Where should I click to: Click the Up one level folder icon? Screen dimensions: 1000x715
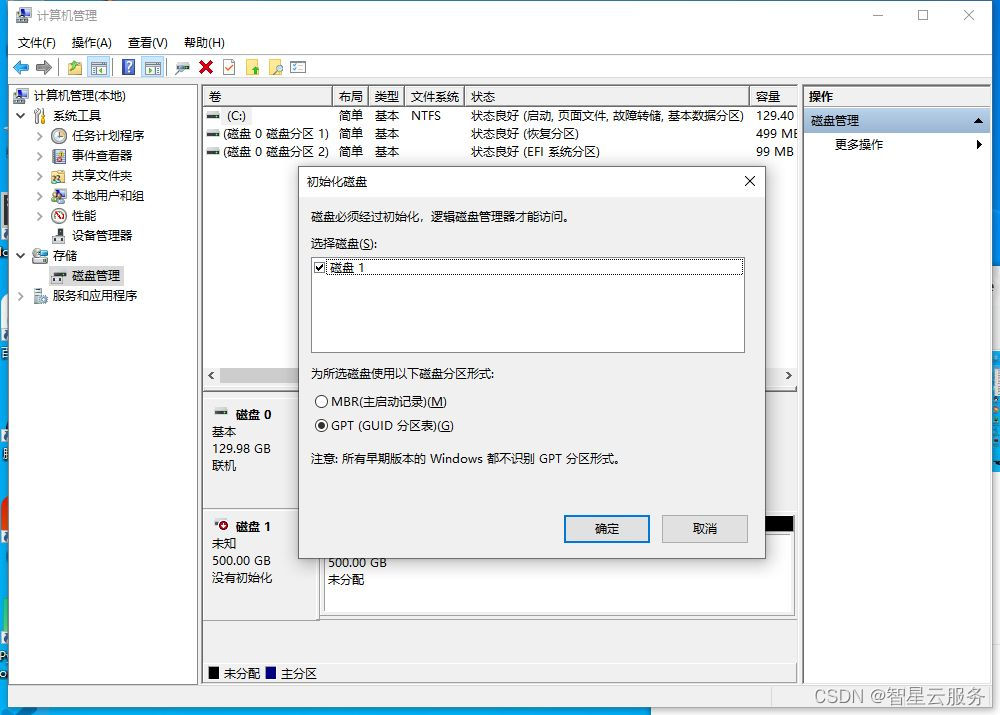point(75,67)
